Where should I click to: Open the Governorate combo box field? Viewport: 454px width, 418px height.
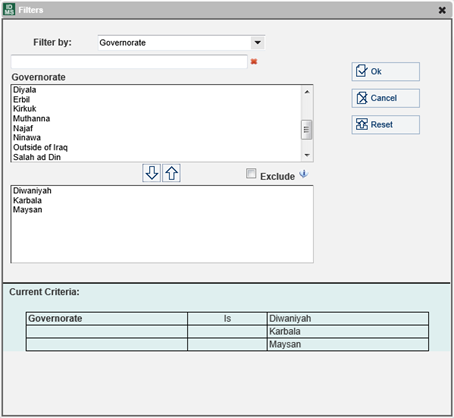tap(181, 43)
